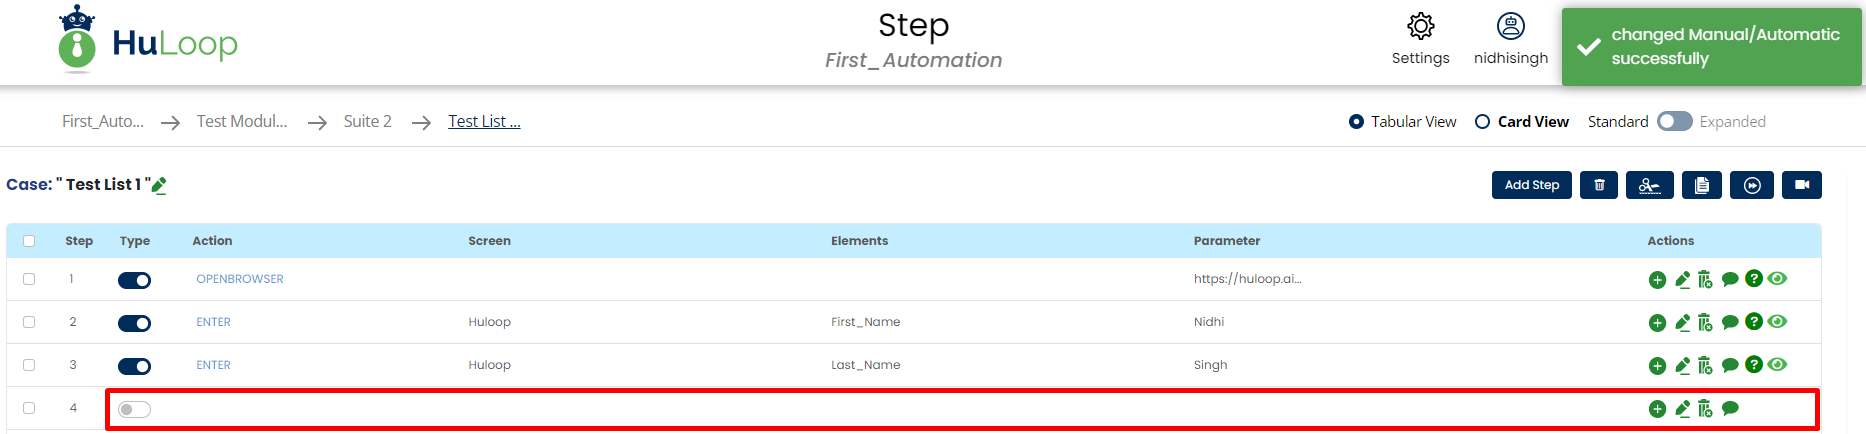1866x434 pixels.
Task: Click the trash delete button beside Add Step
Action: point(1599,185)
